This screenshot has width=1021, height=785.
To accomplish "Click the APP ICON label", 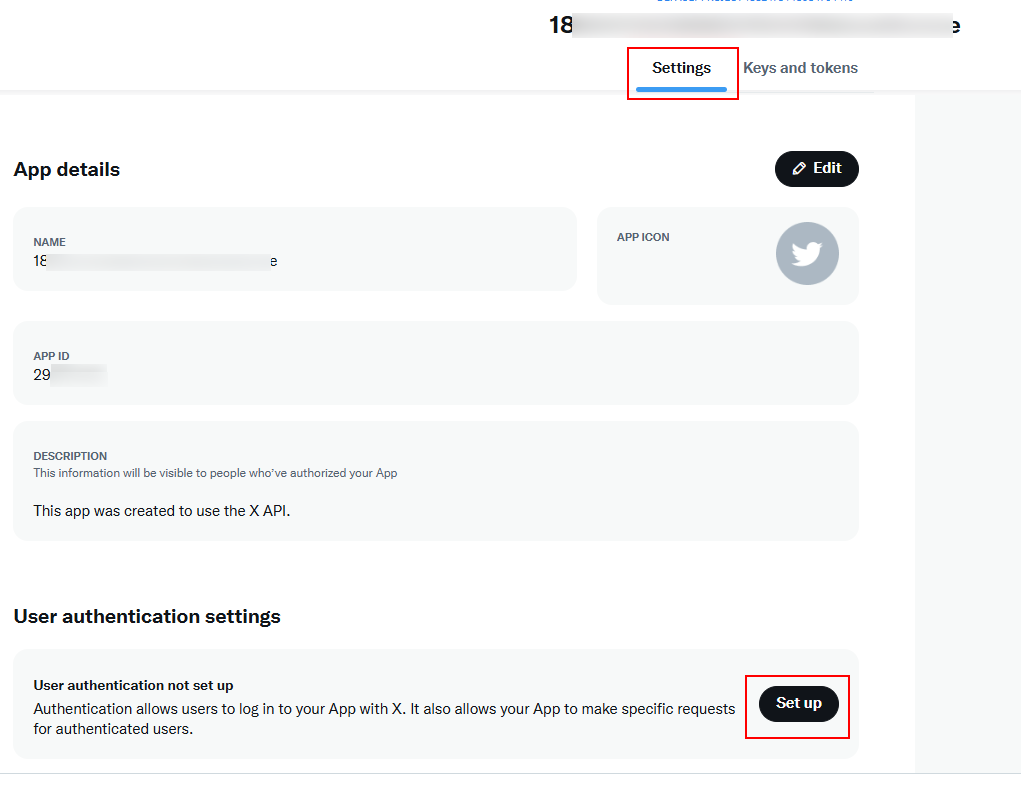I will 643,238.
